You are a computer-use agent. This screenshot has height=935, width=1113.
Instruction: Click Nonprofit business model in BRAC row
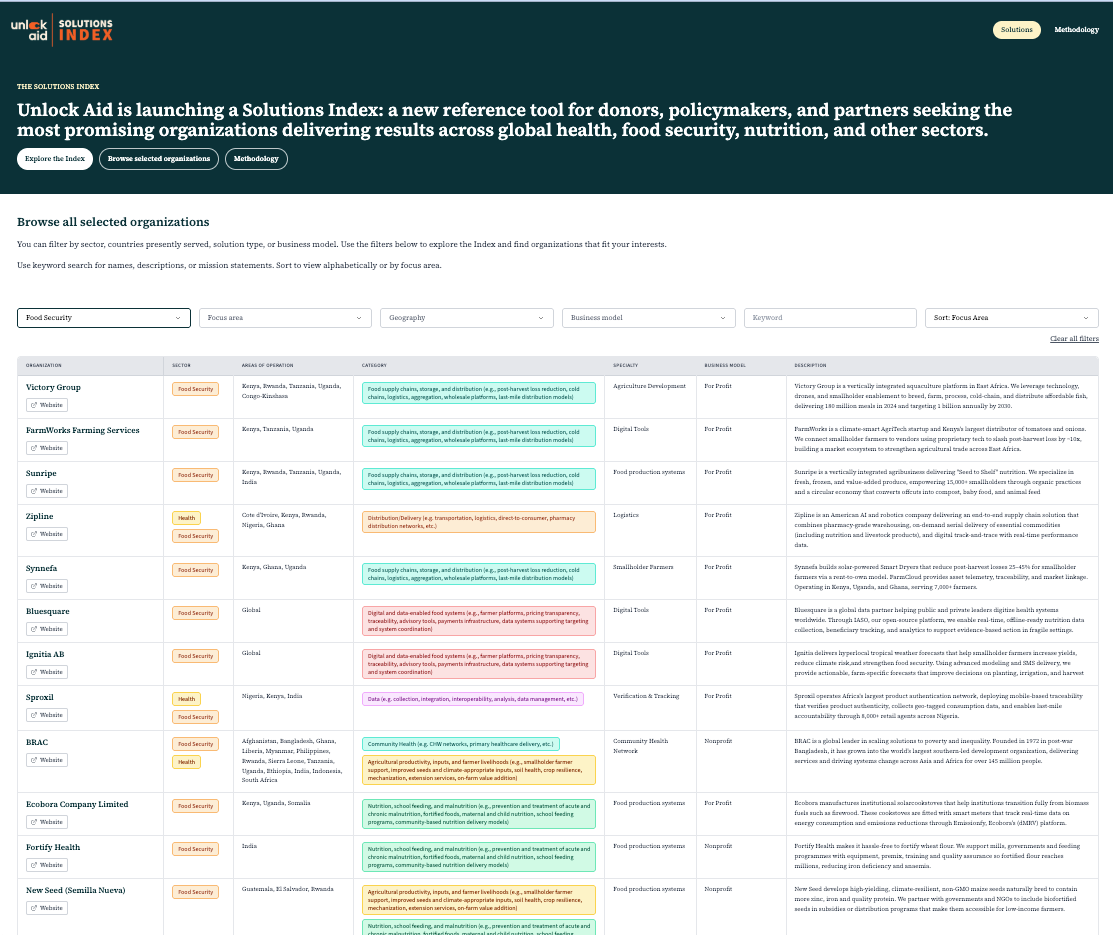click(718, 741)
